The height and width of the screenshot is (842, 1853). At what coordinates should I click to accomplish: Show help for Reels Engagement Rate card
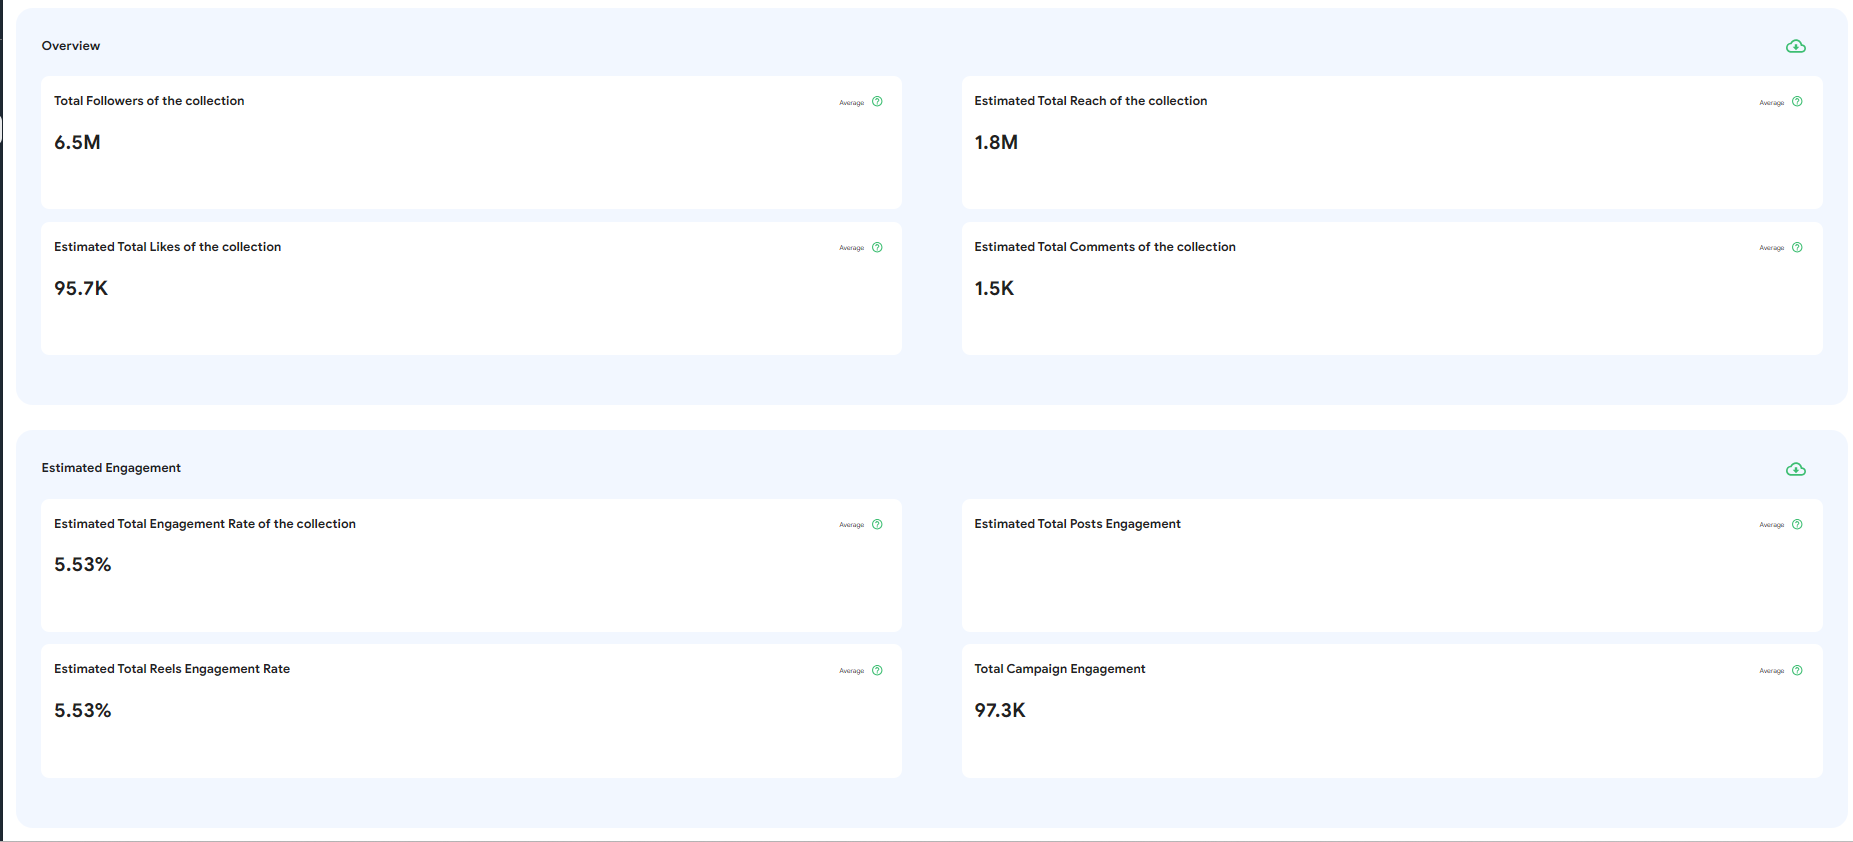click(877, 671)
